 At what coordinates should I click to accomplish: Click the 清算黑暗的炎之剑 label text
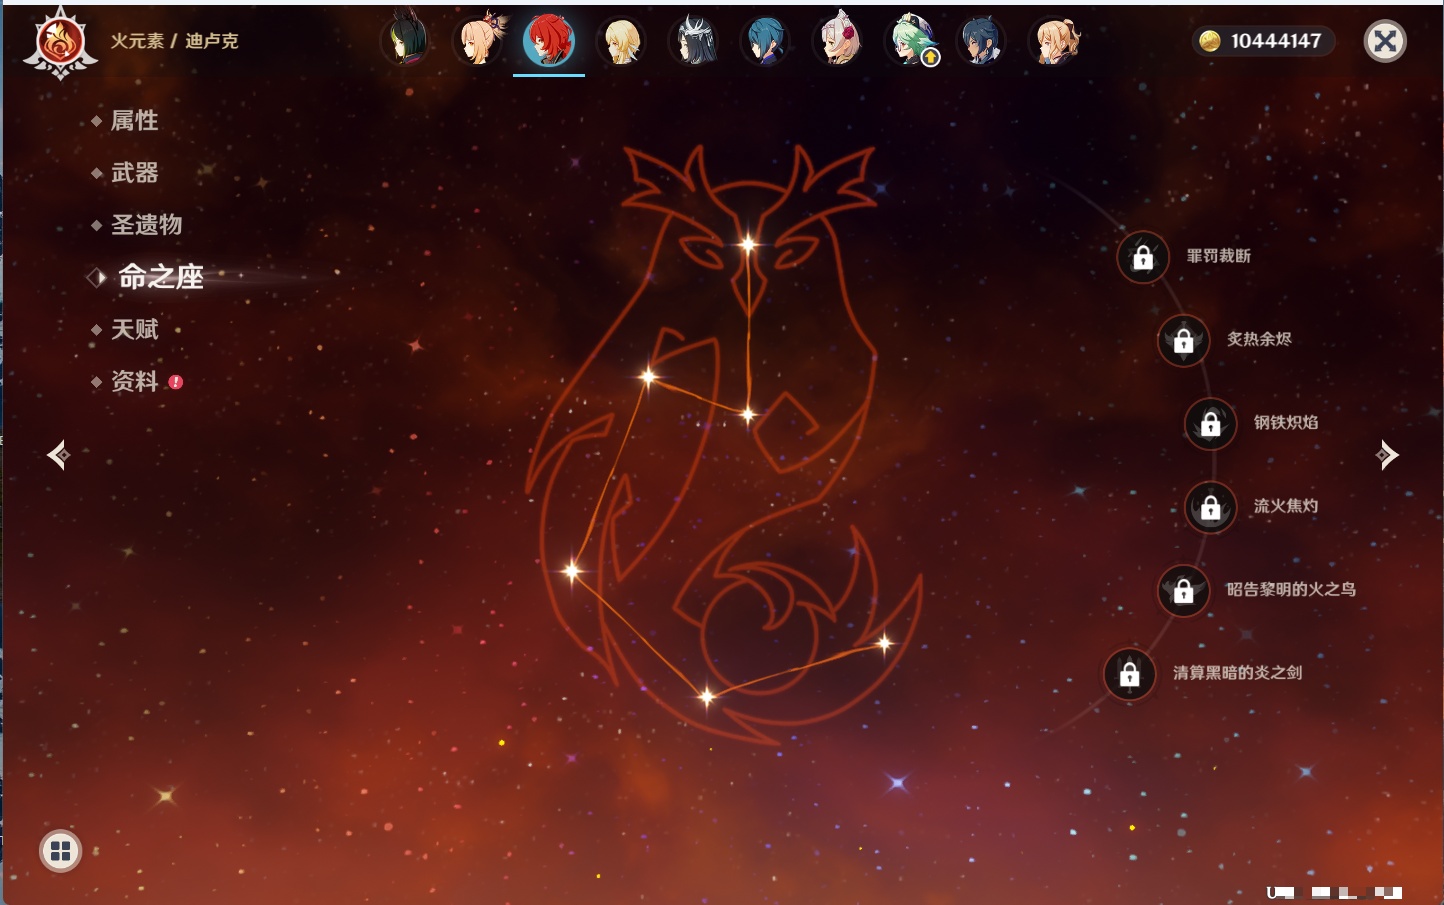pyautogui.click(x=1238, y=672)
